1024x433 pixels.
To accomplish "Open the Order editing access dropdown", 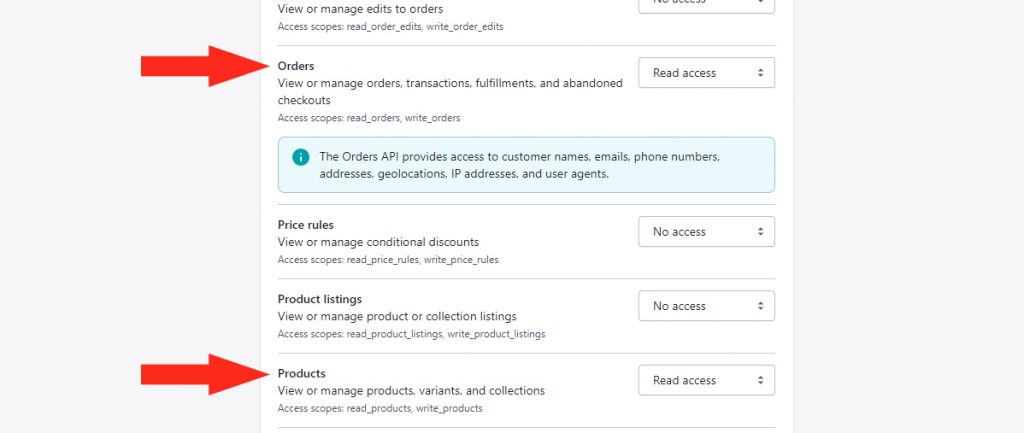I will pos(707,6).
